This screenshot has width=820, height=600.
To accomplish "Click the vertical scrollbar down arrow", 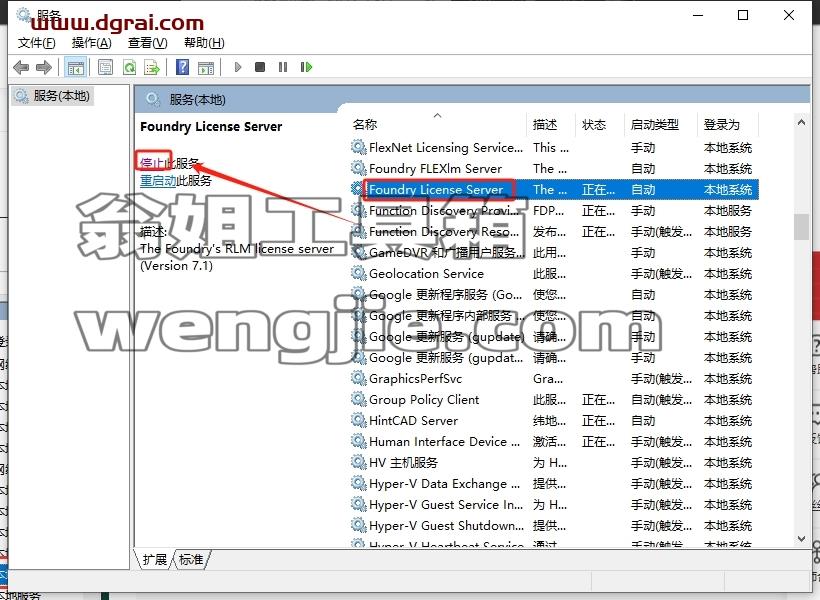I will coord(801,539).
